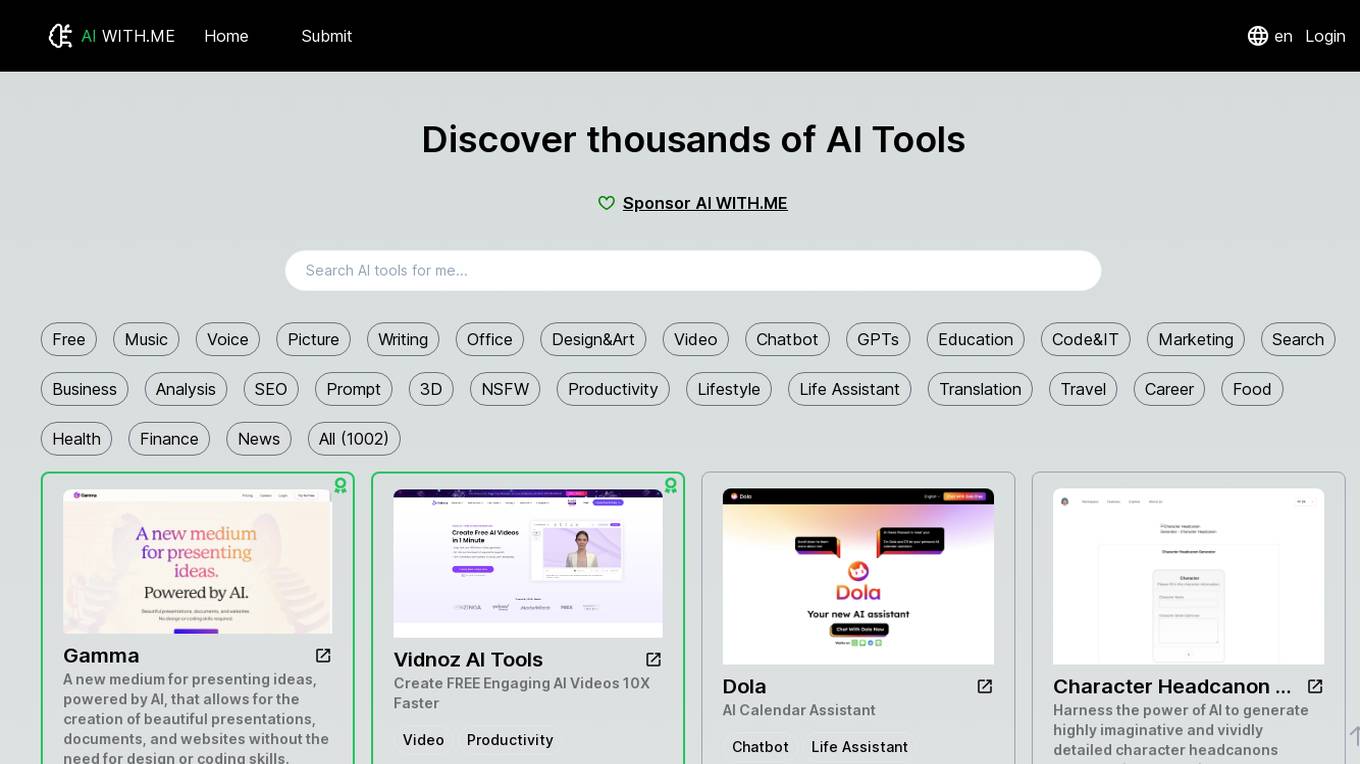Open the Submit menu item

pos(326,36)
